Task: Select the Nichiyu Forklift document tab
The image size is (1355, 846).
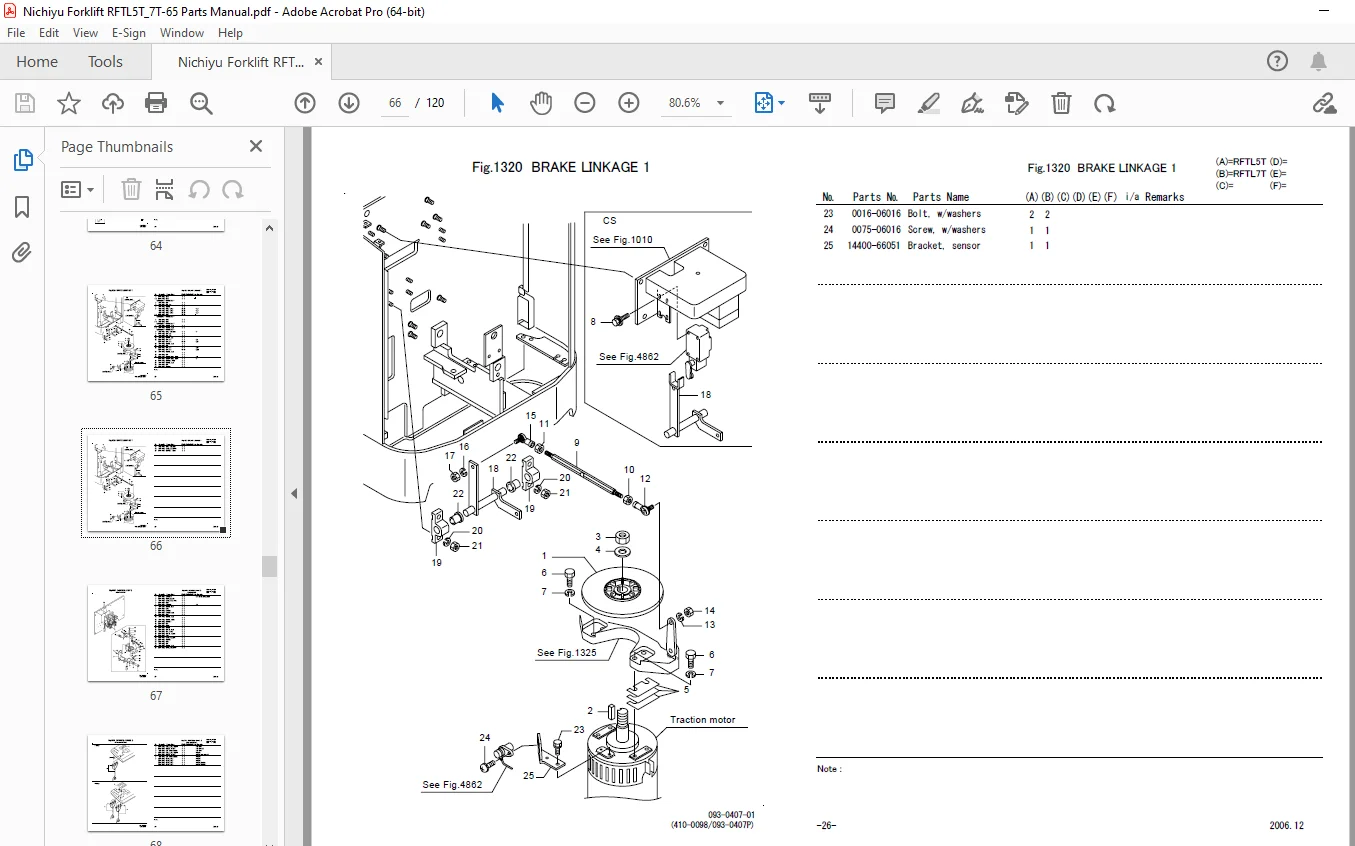Action: 241,62
